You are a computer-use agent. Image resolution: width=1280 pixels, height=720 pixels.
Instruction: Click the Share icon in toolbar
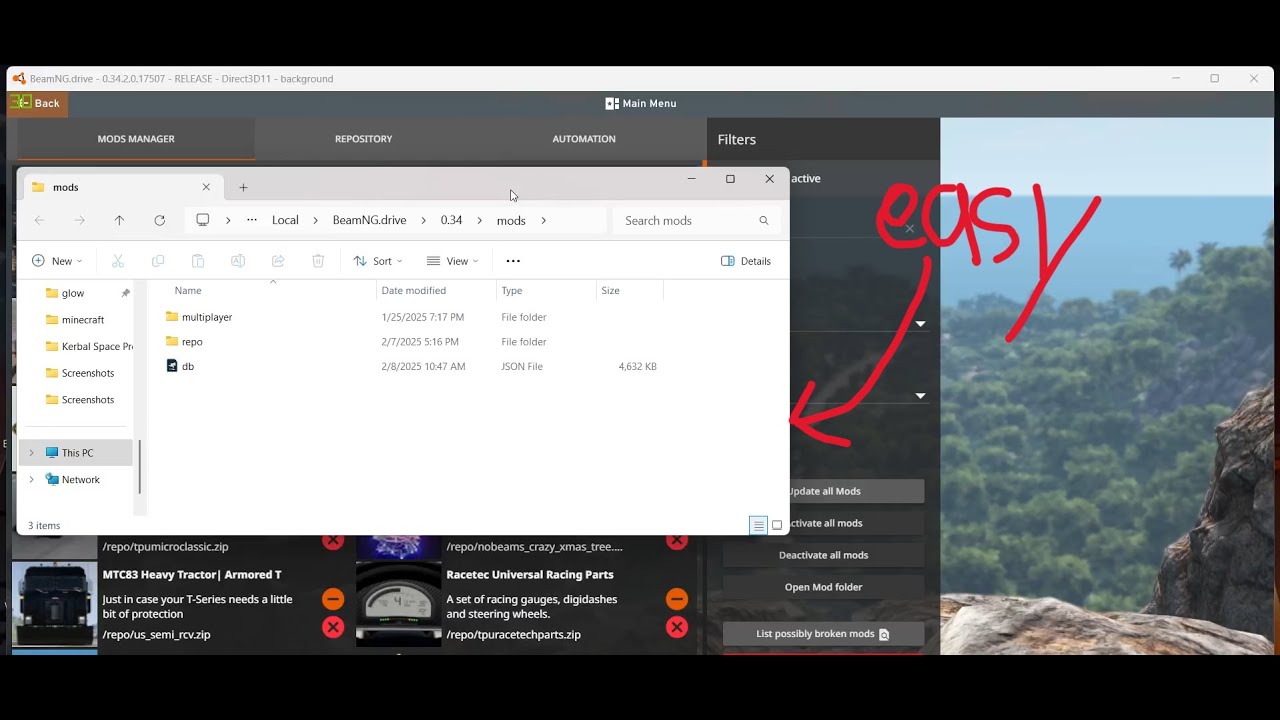click(278, 261)
